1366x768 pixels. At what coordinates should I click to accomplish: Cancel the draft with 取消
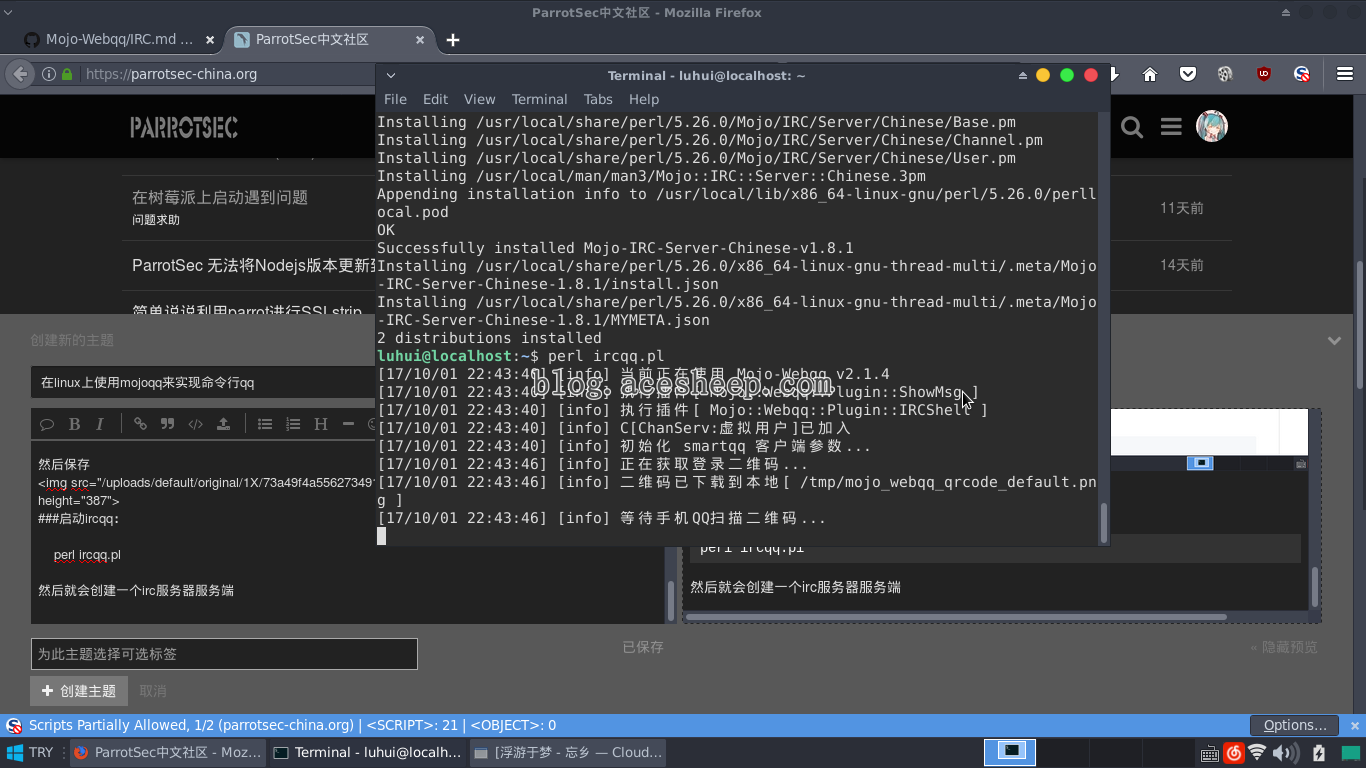[153, 691]
